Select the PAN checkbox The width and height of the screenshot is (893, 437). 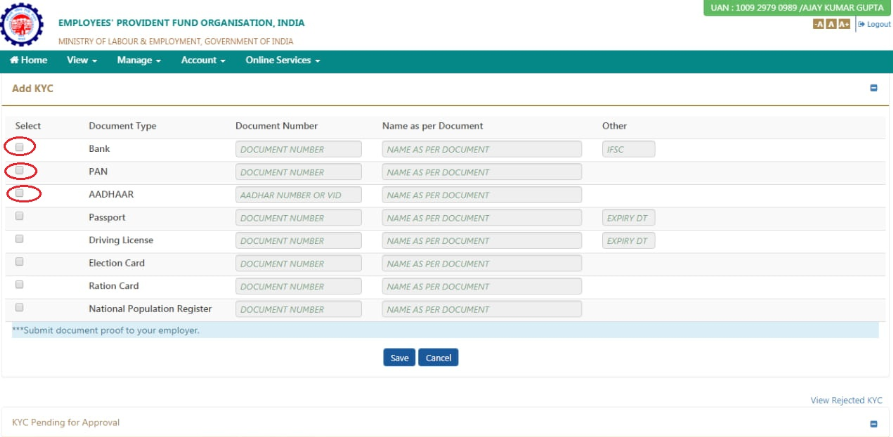[19, 170]
